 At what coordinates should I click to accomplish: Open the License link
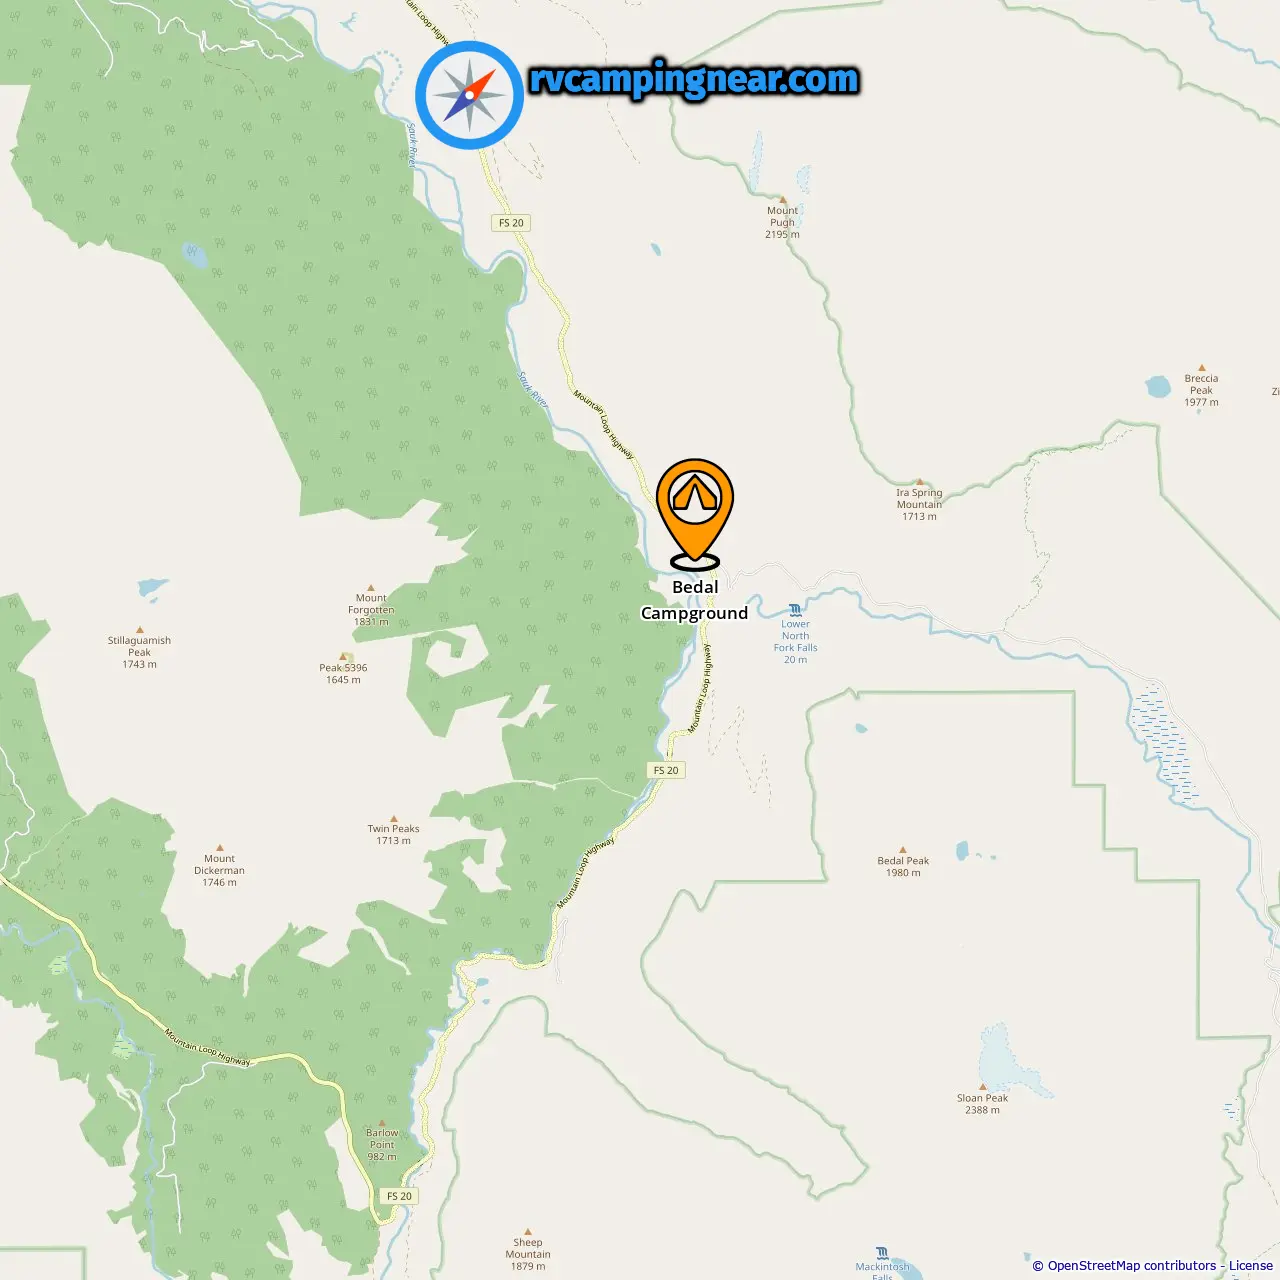tap(1251, 1266)
